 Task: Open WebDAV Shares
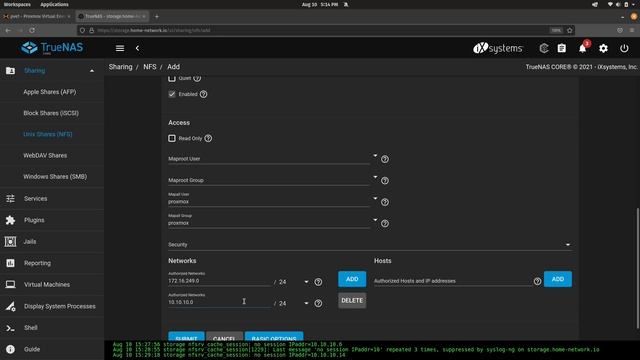pyautogui.click(x=45, y=156)
